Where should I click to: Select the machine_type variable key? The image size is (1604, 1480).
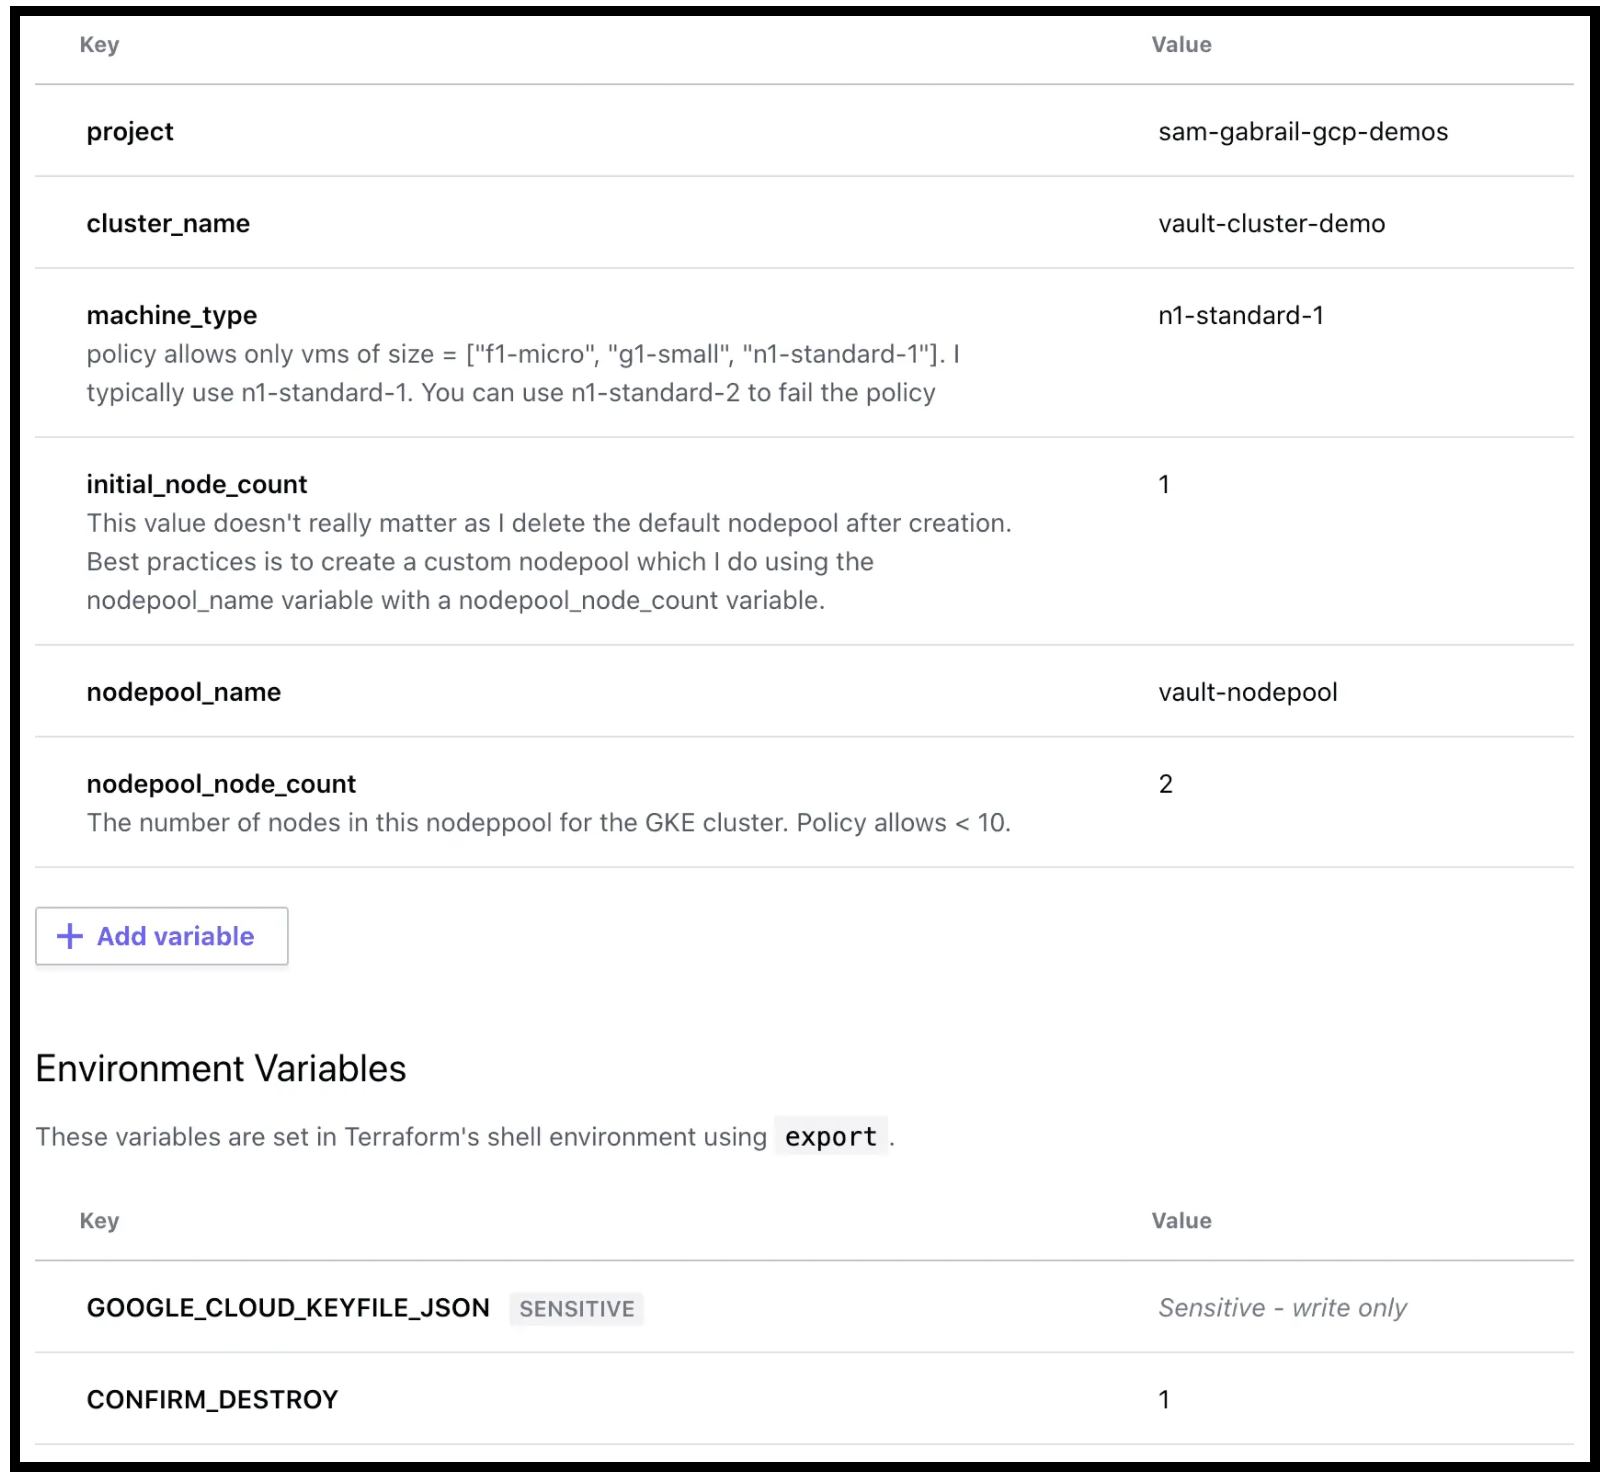[x=171, y=316]
